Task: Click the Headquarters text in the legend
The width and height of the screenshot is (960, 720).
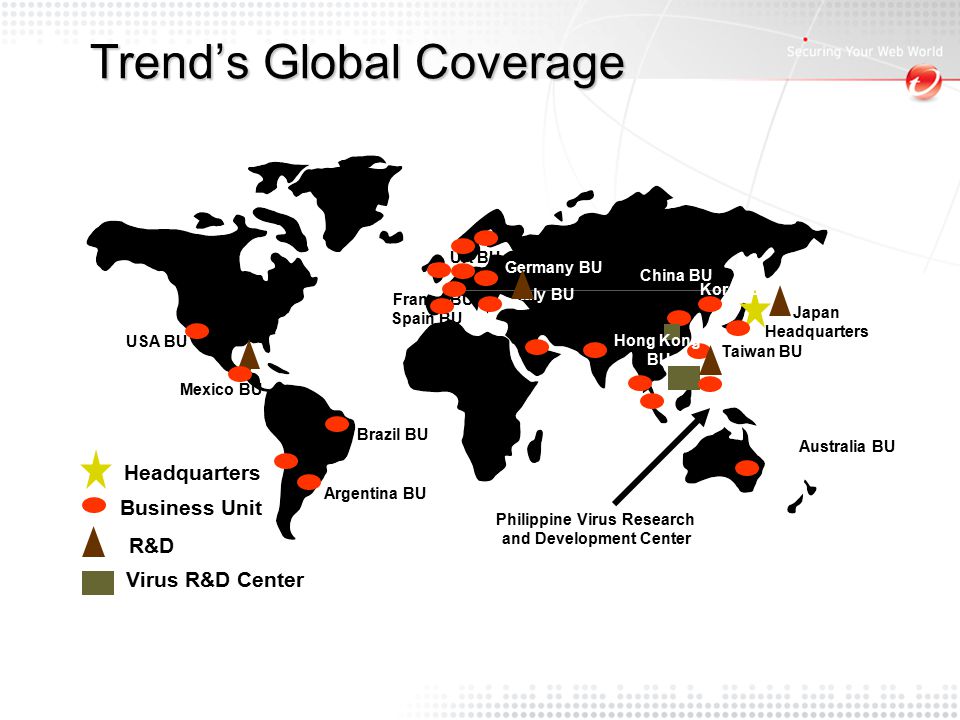Action: pos(192,473)
